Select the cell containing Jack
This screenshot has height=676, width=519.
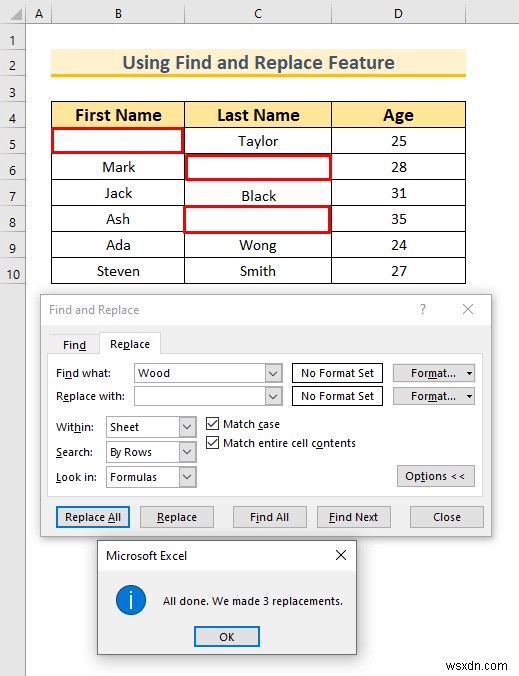tap(118, 193)
